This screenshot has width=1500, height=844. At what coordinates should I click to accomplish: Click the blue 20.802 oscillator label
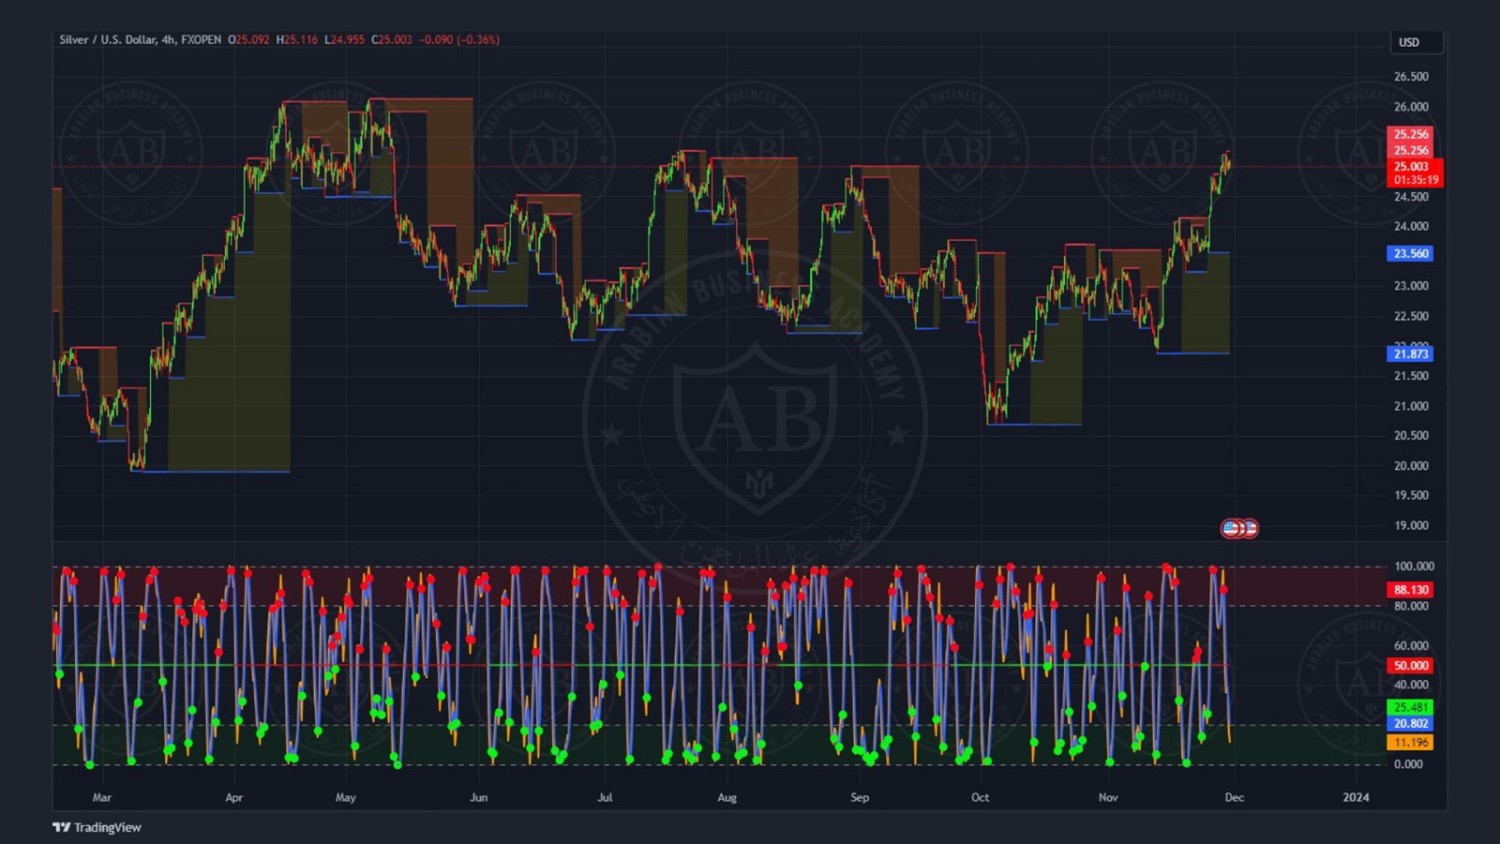(x=1411, y=724)
